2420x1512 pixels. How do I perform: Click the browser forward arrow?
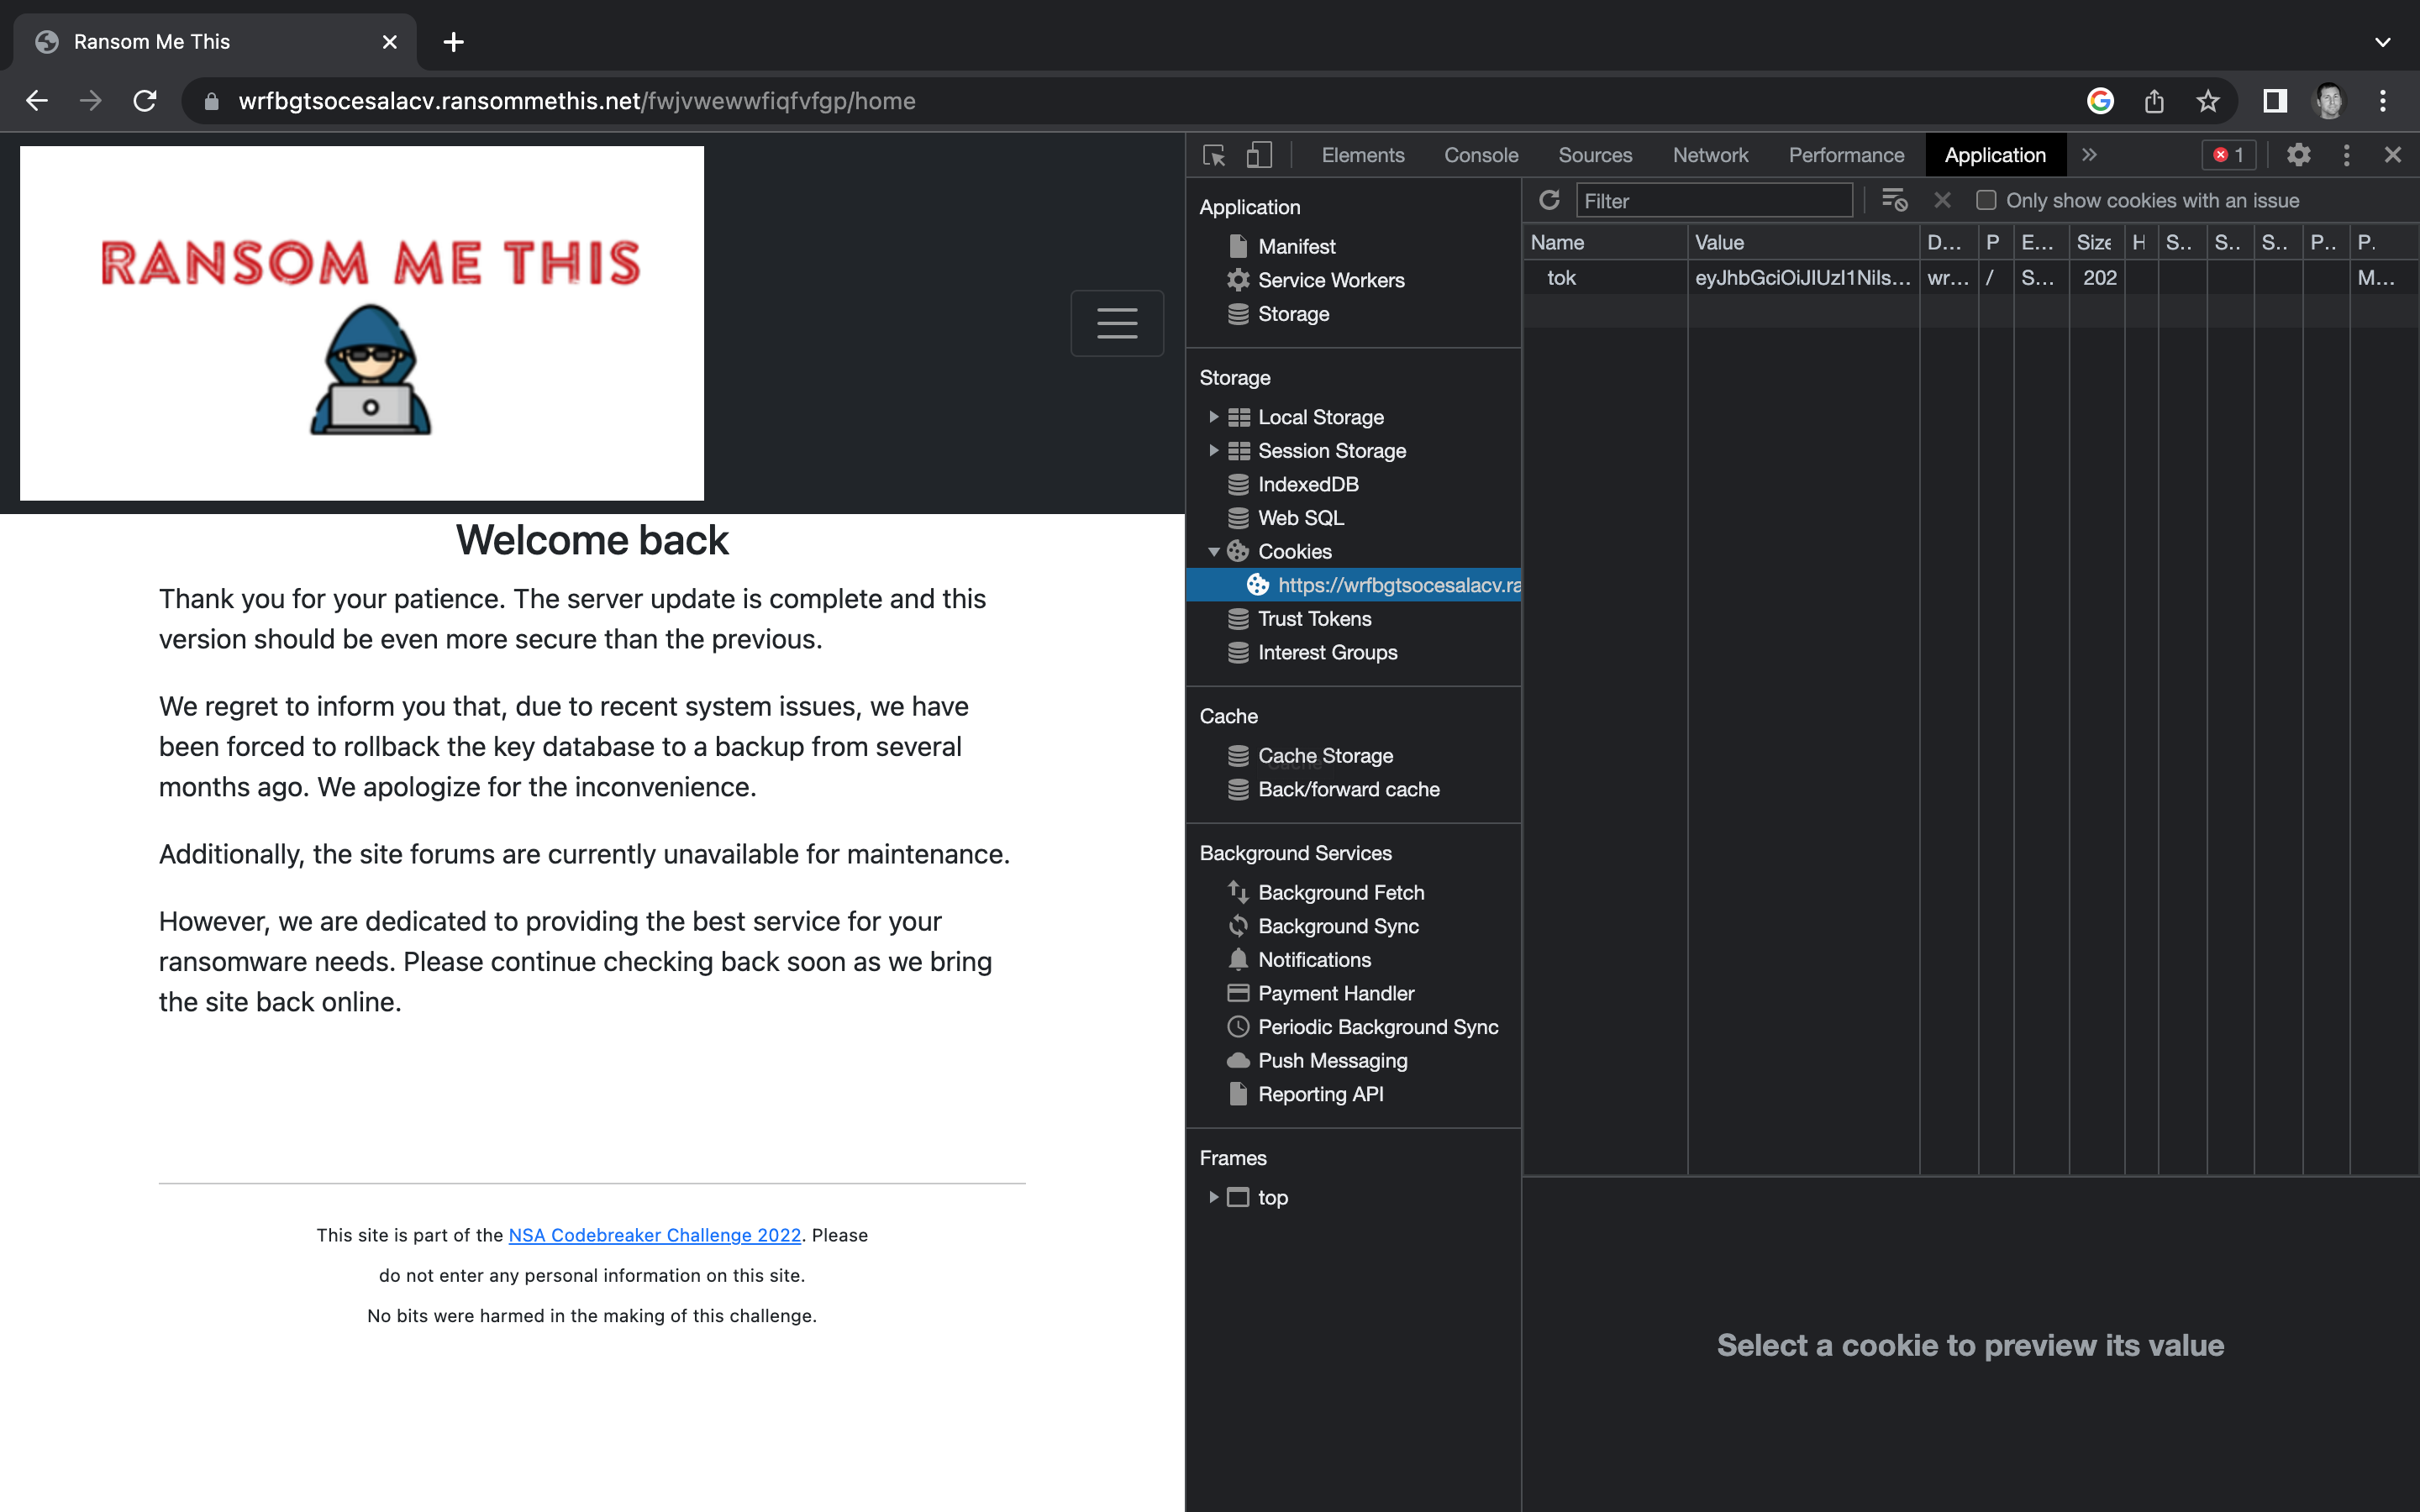pyautogui.click(x=91, y=101)
